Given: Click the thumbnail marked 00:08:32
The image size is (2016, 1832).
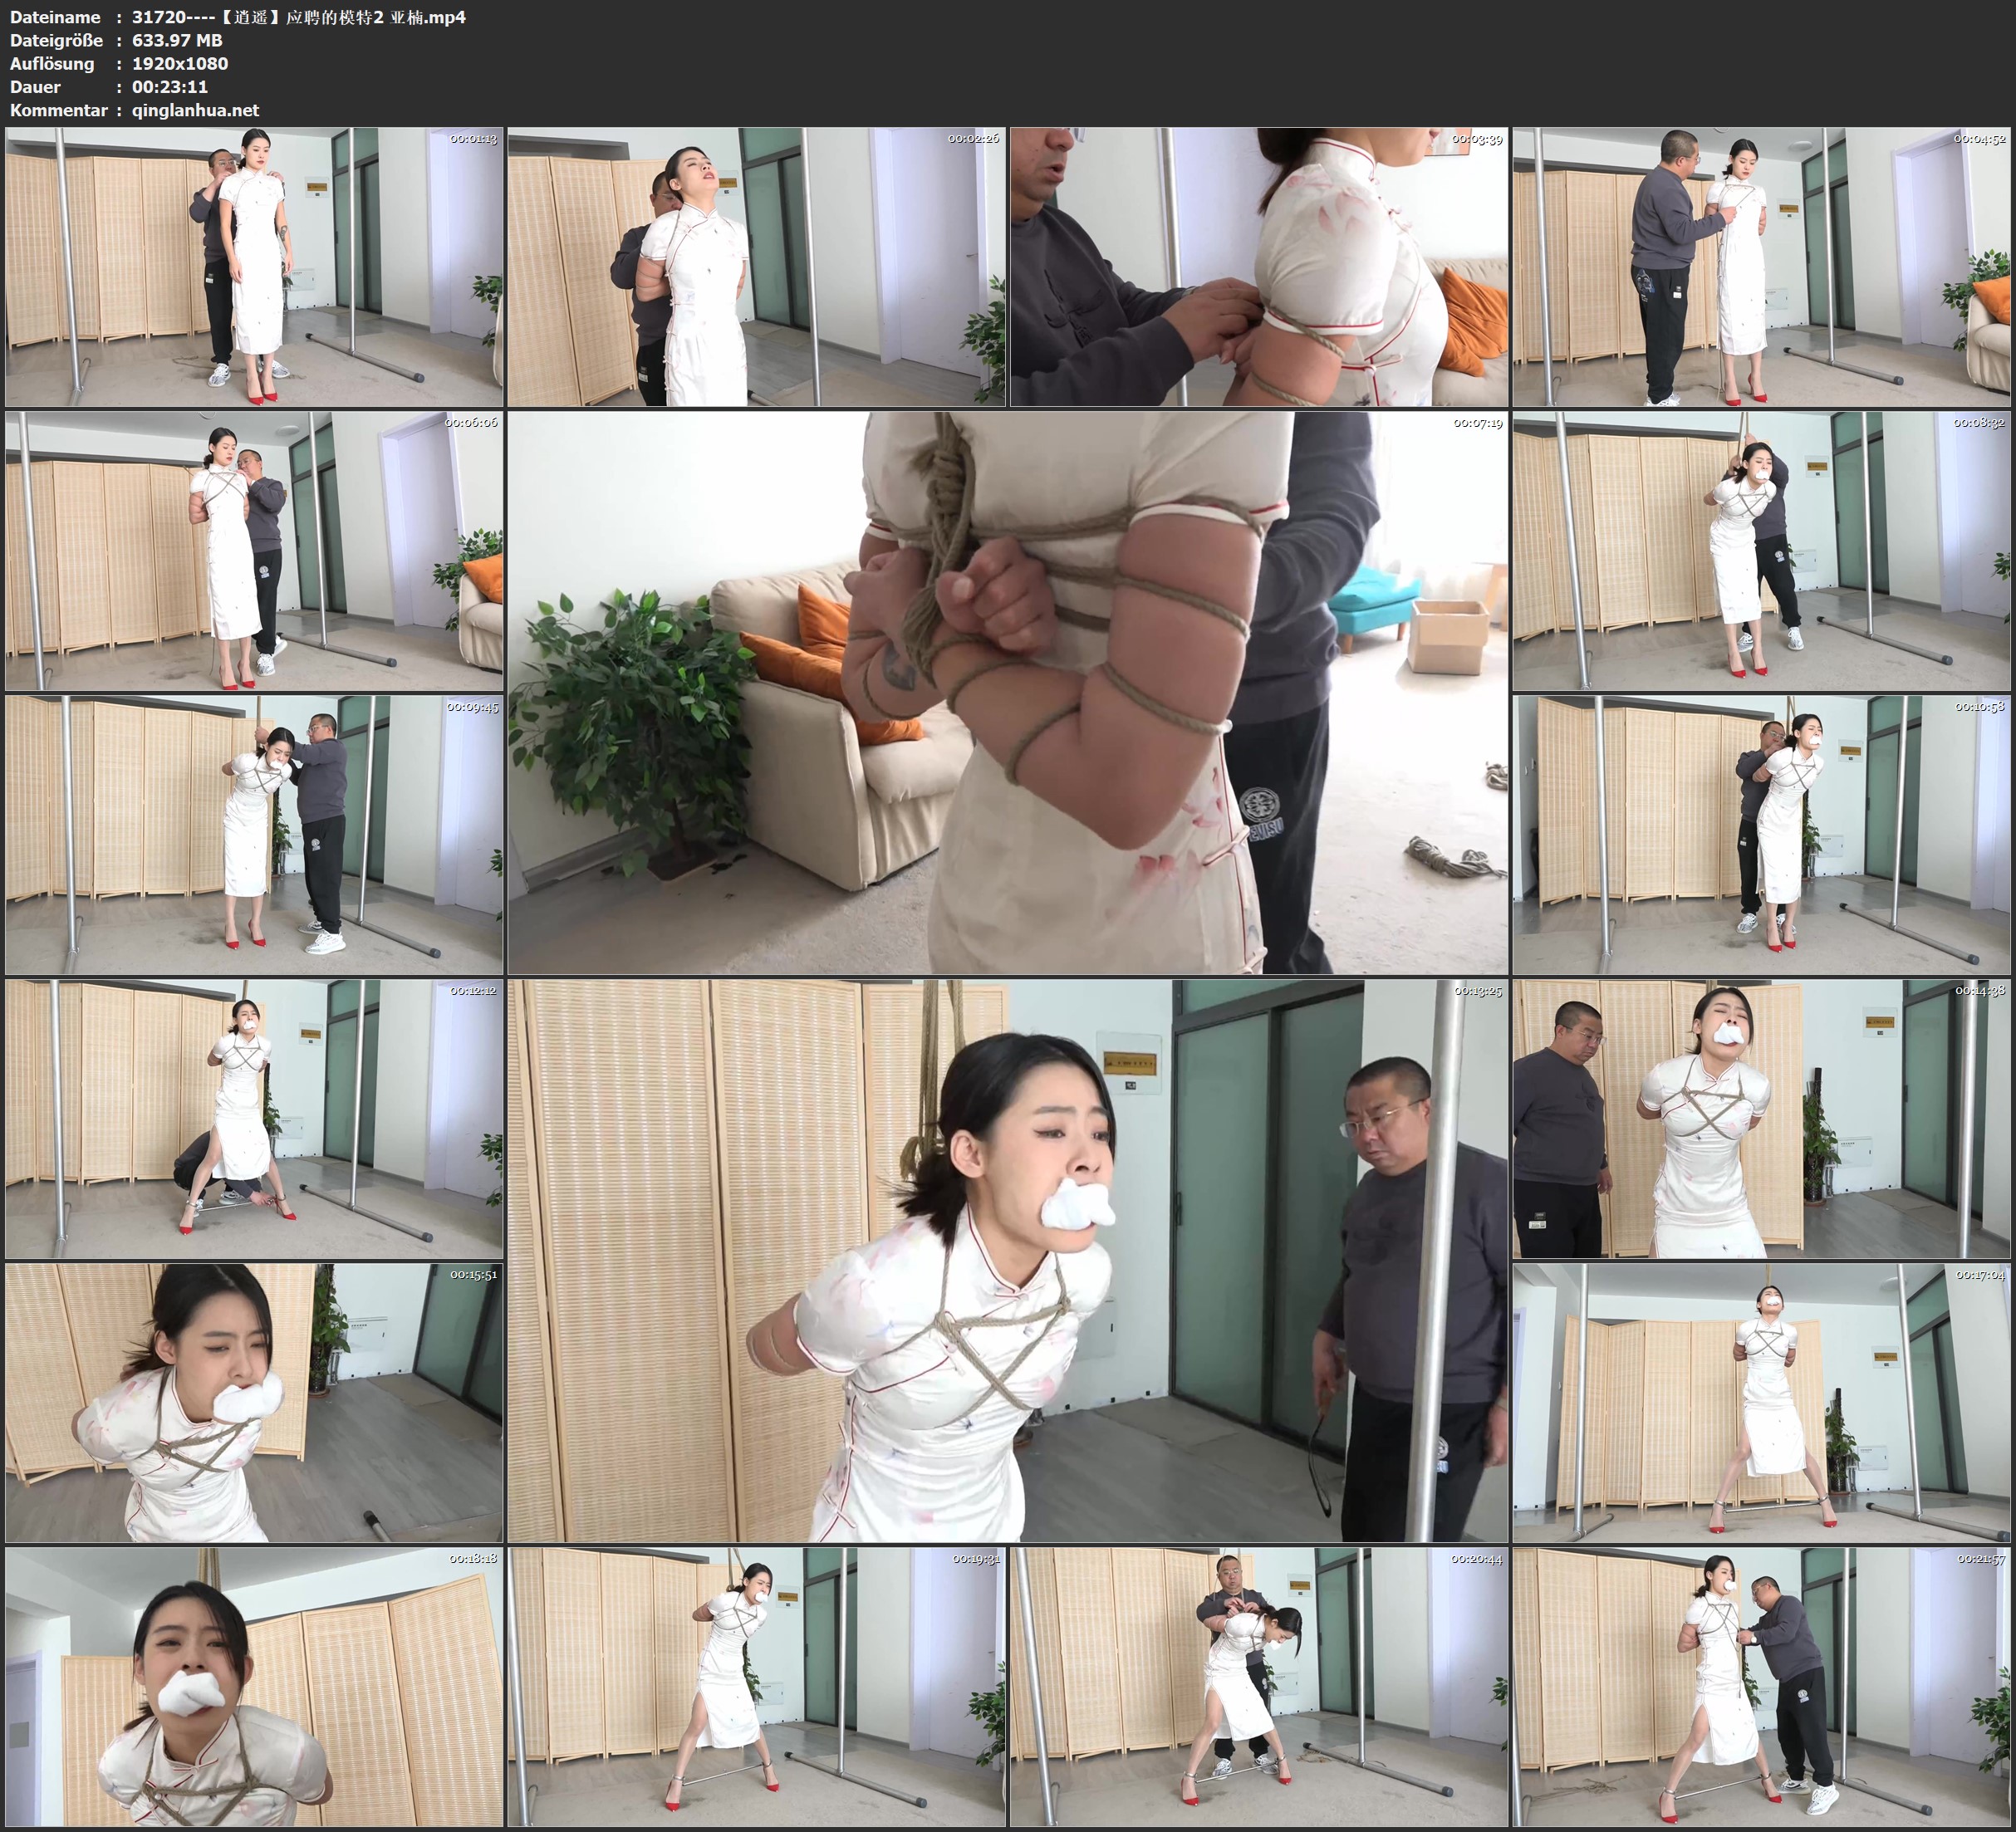Looking at the screenshot, I should (1761, 551).
